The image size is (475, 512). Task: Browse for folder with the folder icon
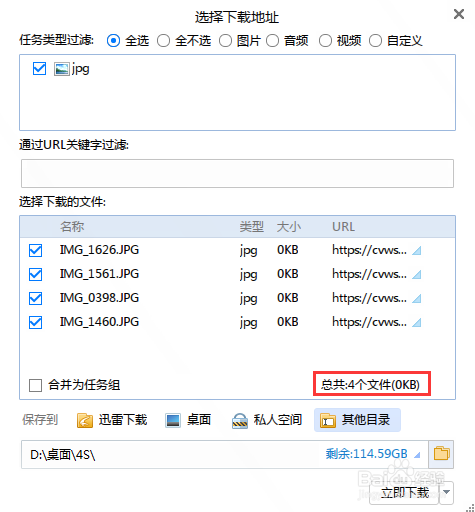(x=441, y=454)
